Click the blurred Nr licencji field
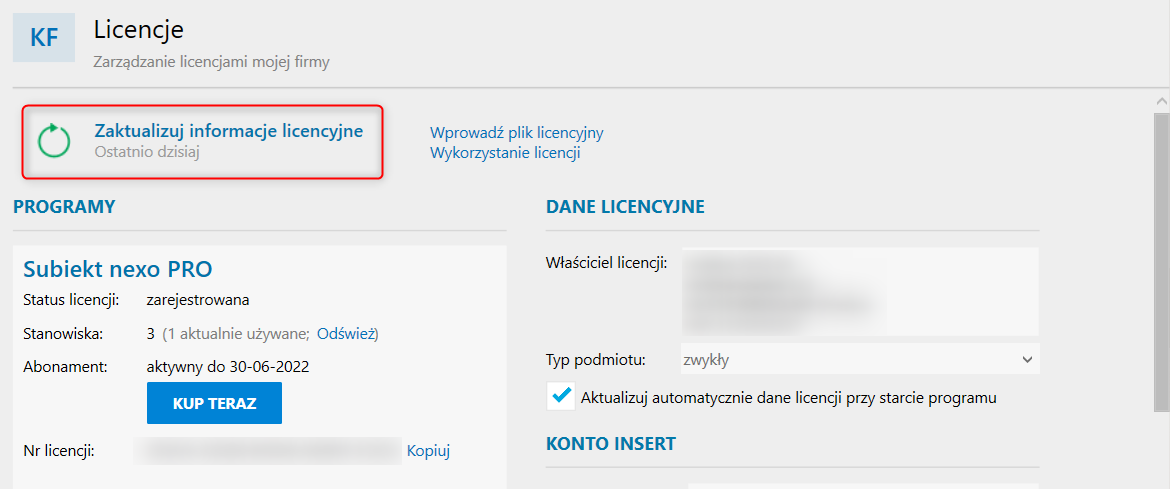1170x489 pixels. coord(268,451)
